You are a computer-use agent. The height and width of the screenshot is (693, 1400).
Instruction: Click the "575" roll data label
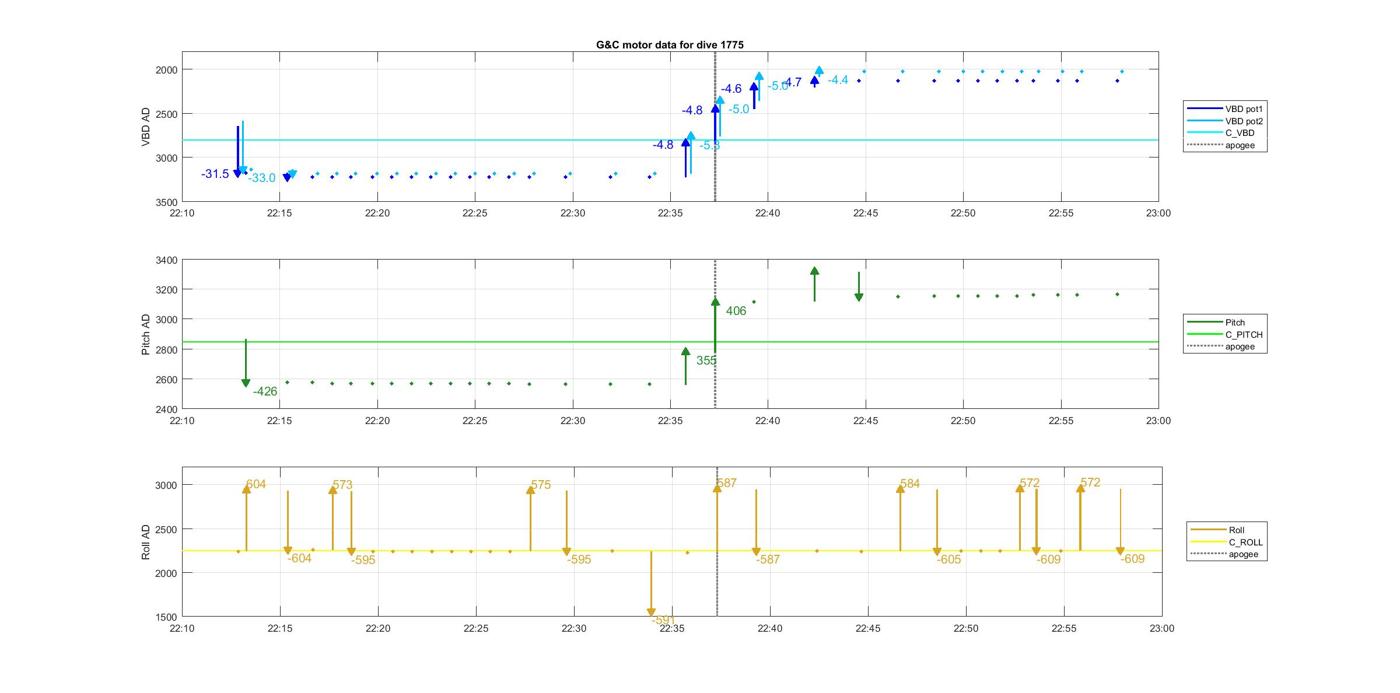click(x=540, y=485)
